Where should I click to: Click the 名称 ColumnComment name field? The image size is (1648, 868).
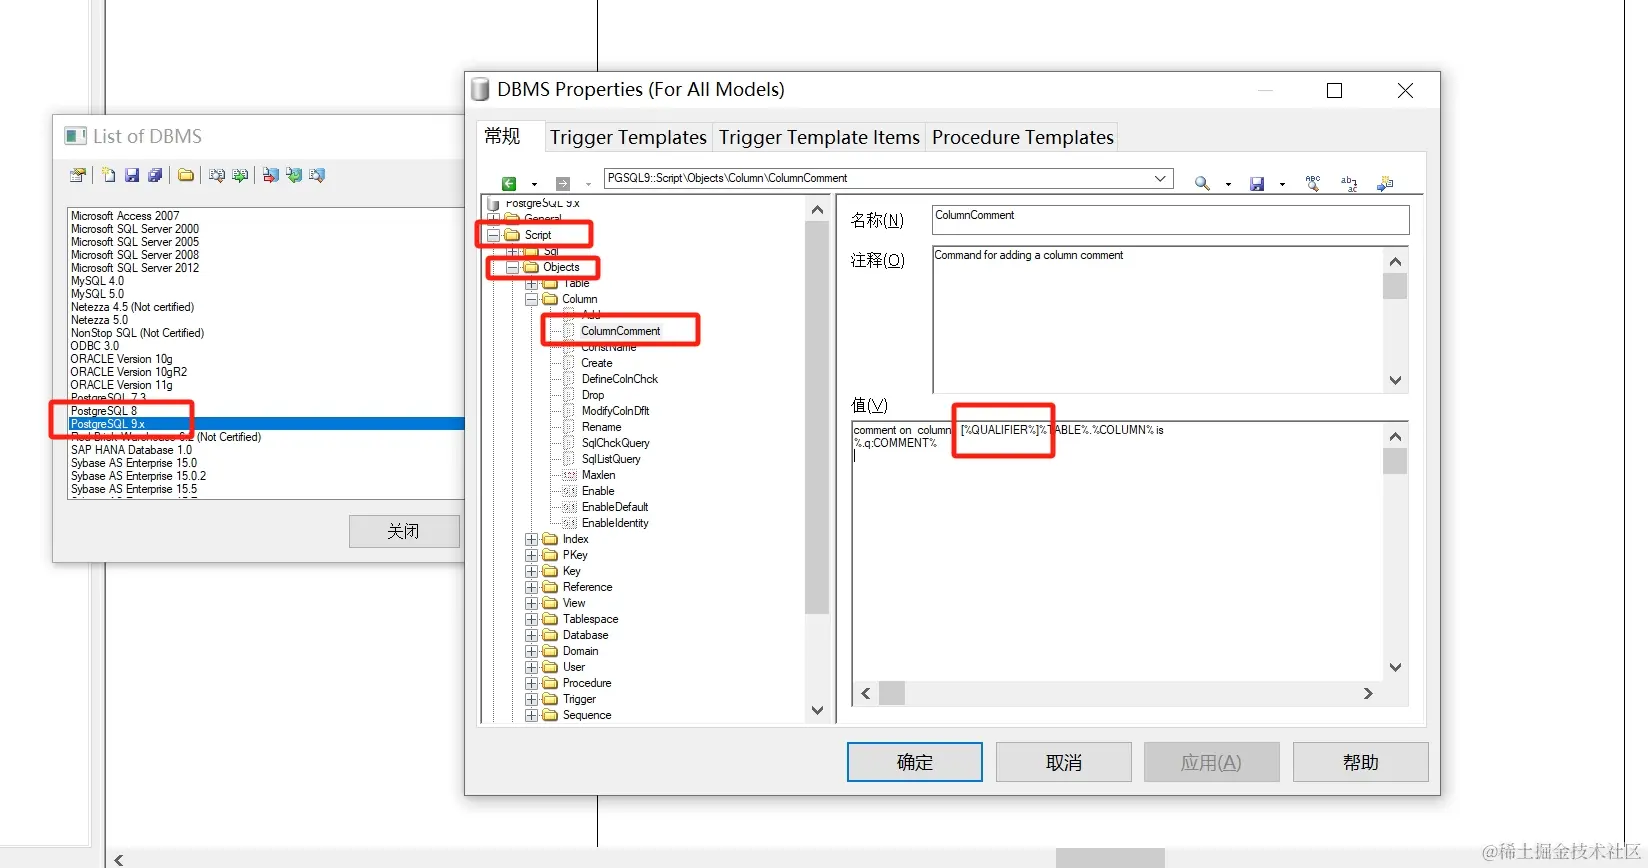(1170, 220)
